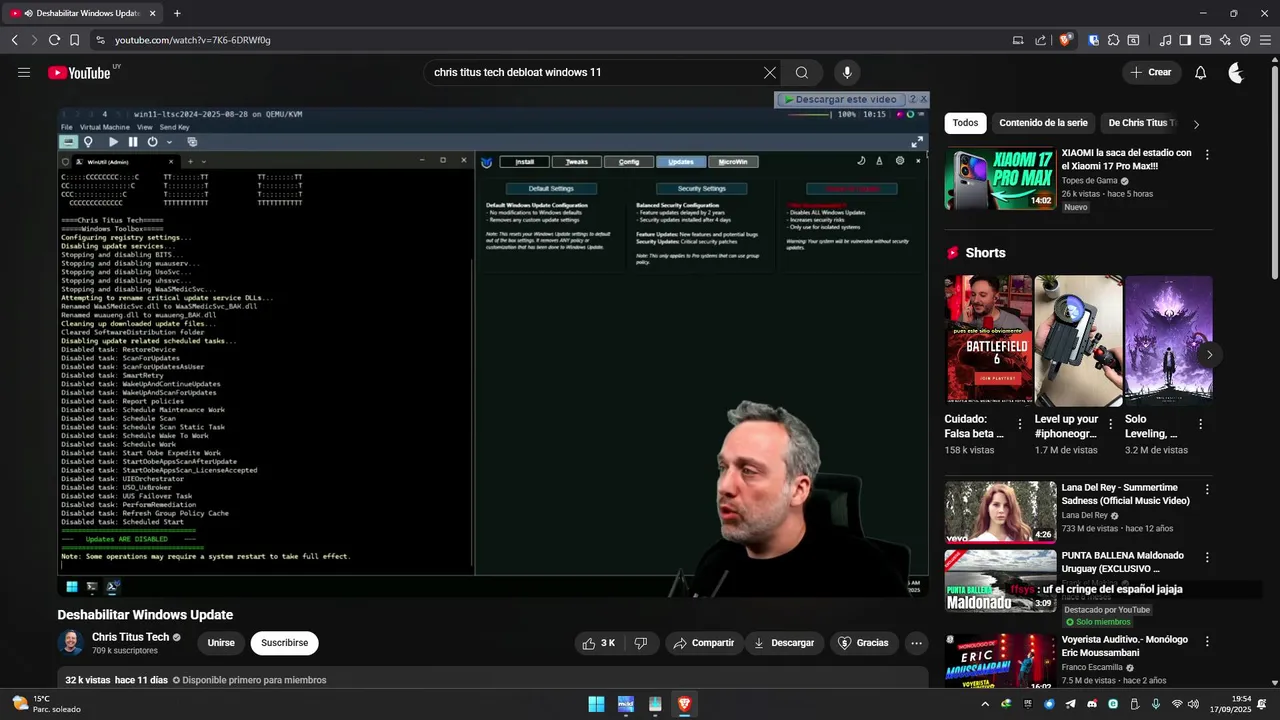Open options for PUNTA BALLENA video
Screen dimensions: 1280x720
coord(1207,558)
